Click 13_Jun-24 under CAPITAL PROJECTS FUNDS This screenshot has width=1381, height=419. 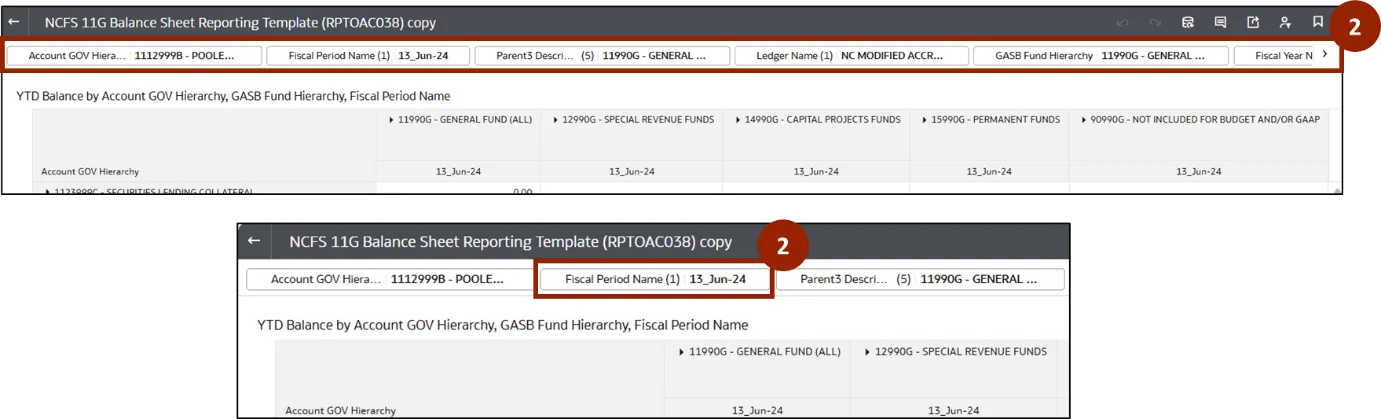(x=816, y=172)
